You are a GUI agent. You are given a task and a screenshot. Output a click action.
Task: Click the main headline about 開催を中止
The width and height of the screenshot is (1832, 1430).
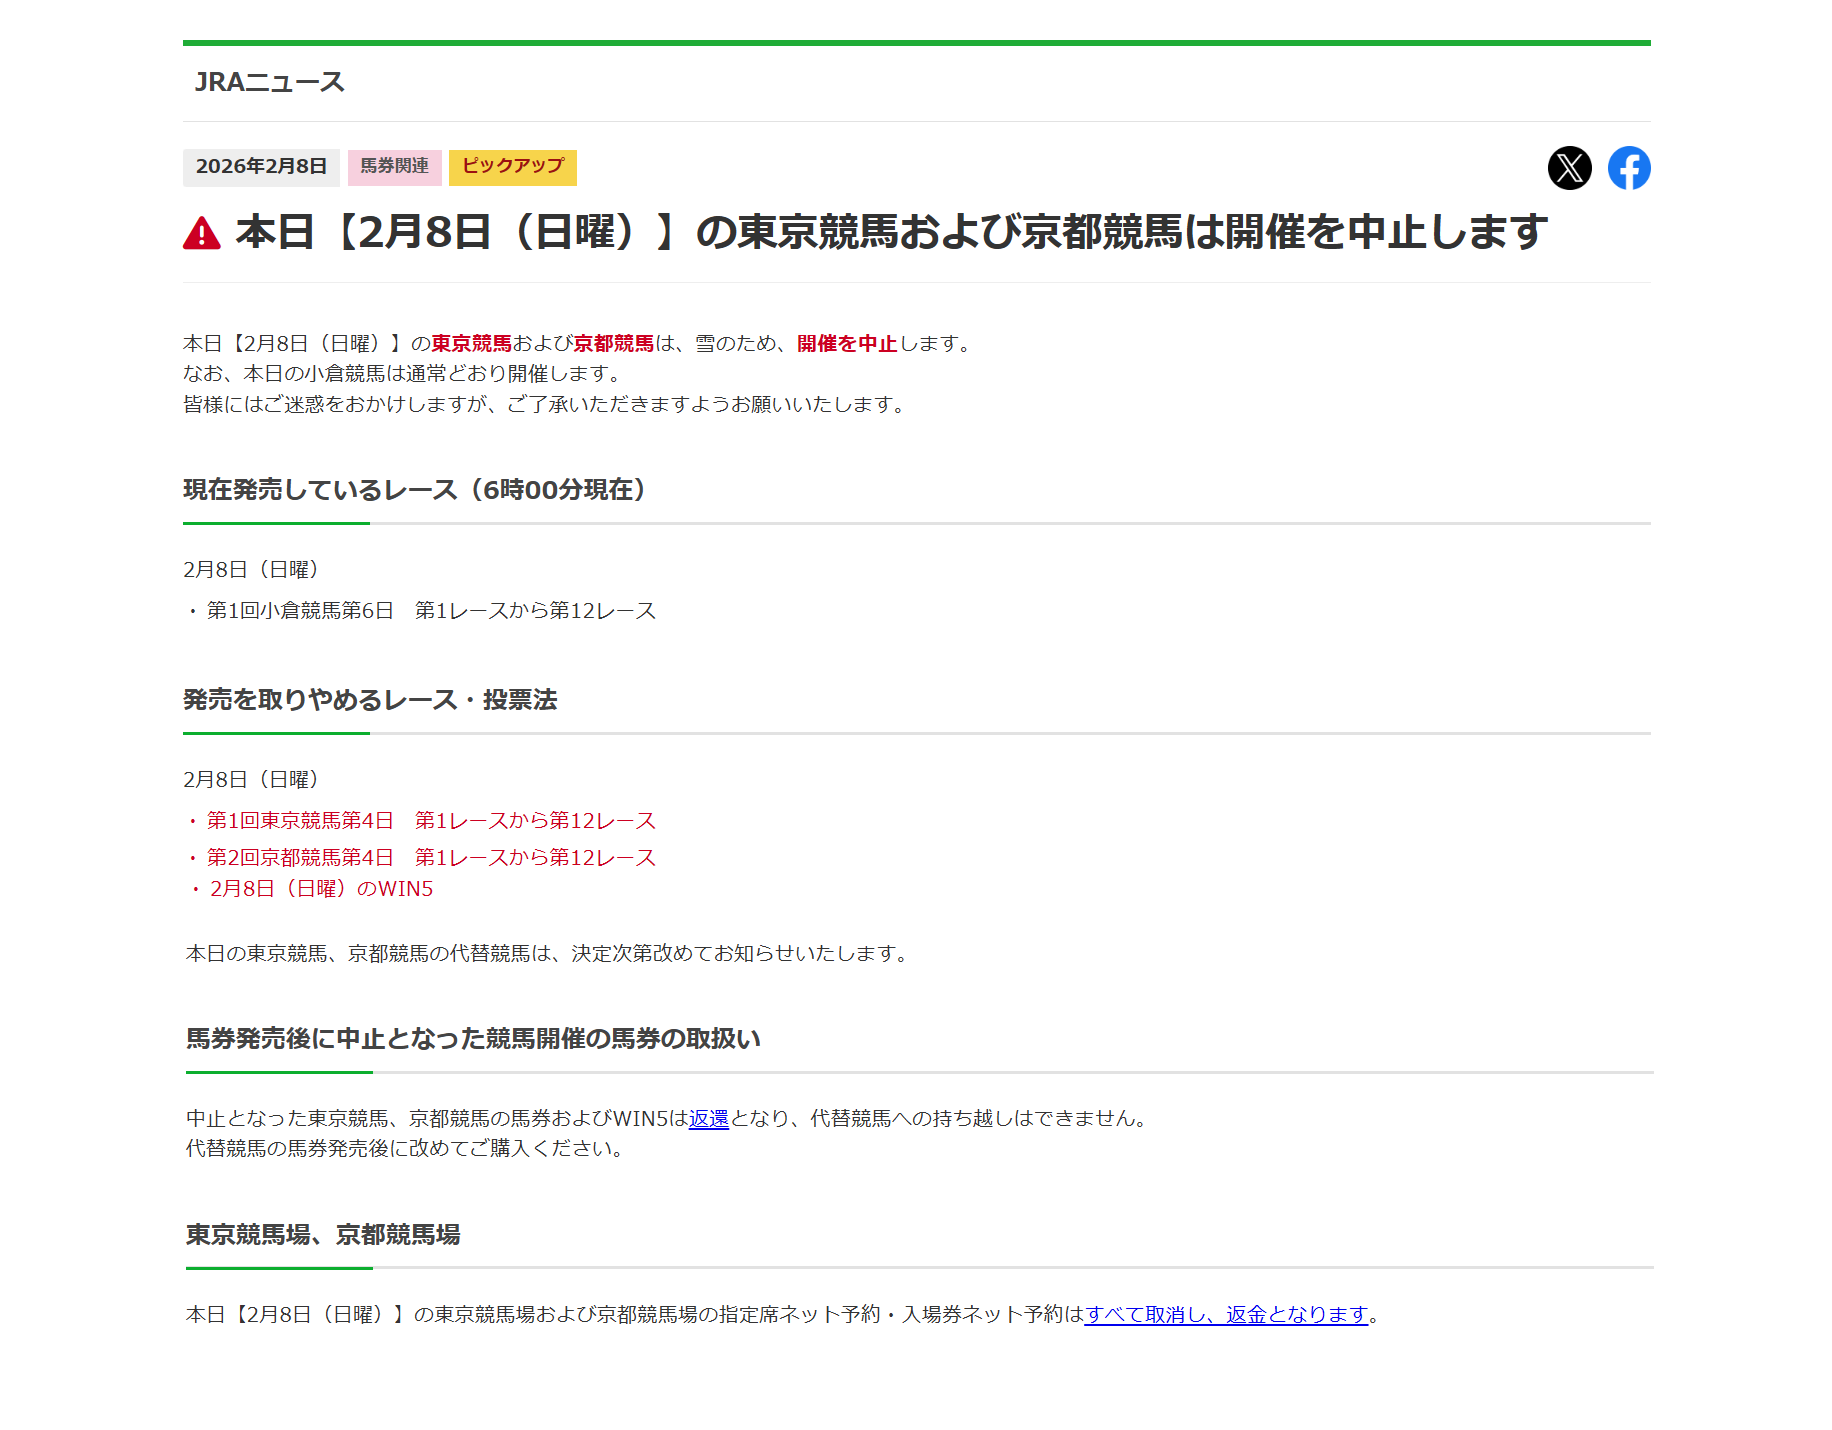point(890,232)
